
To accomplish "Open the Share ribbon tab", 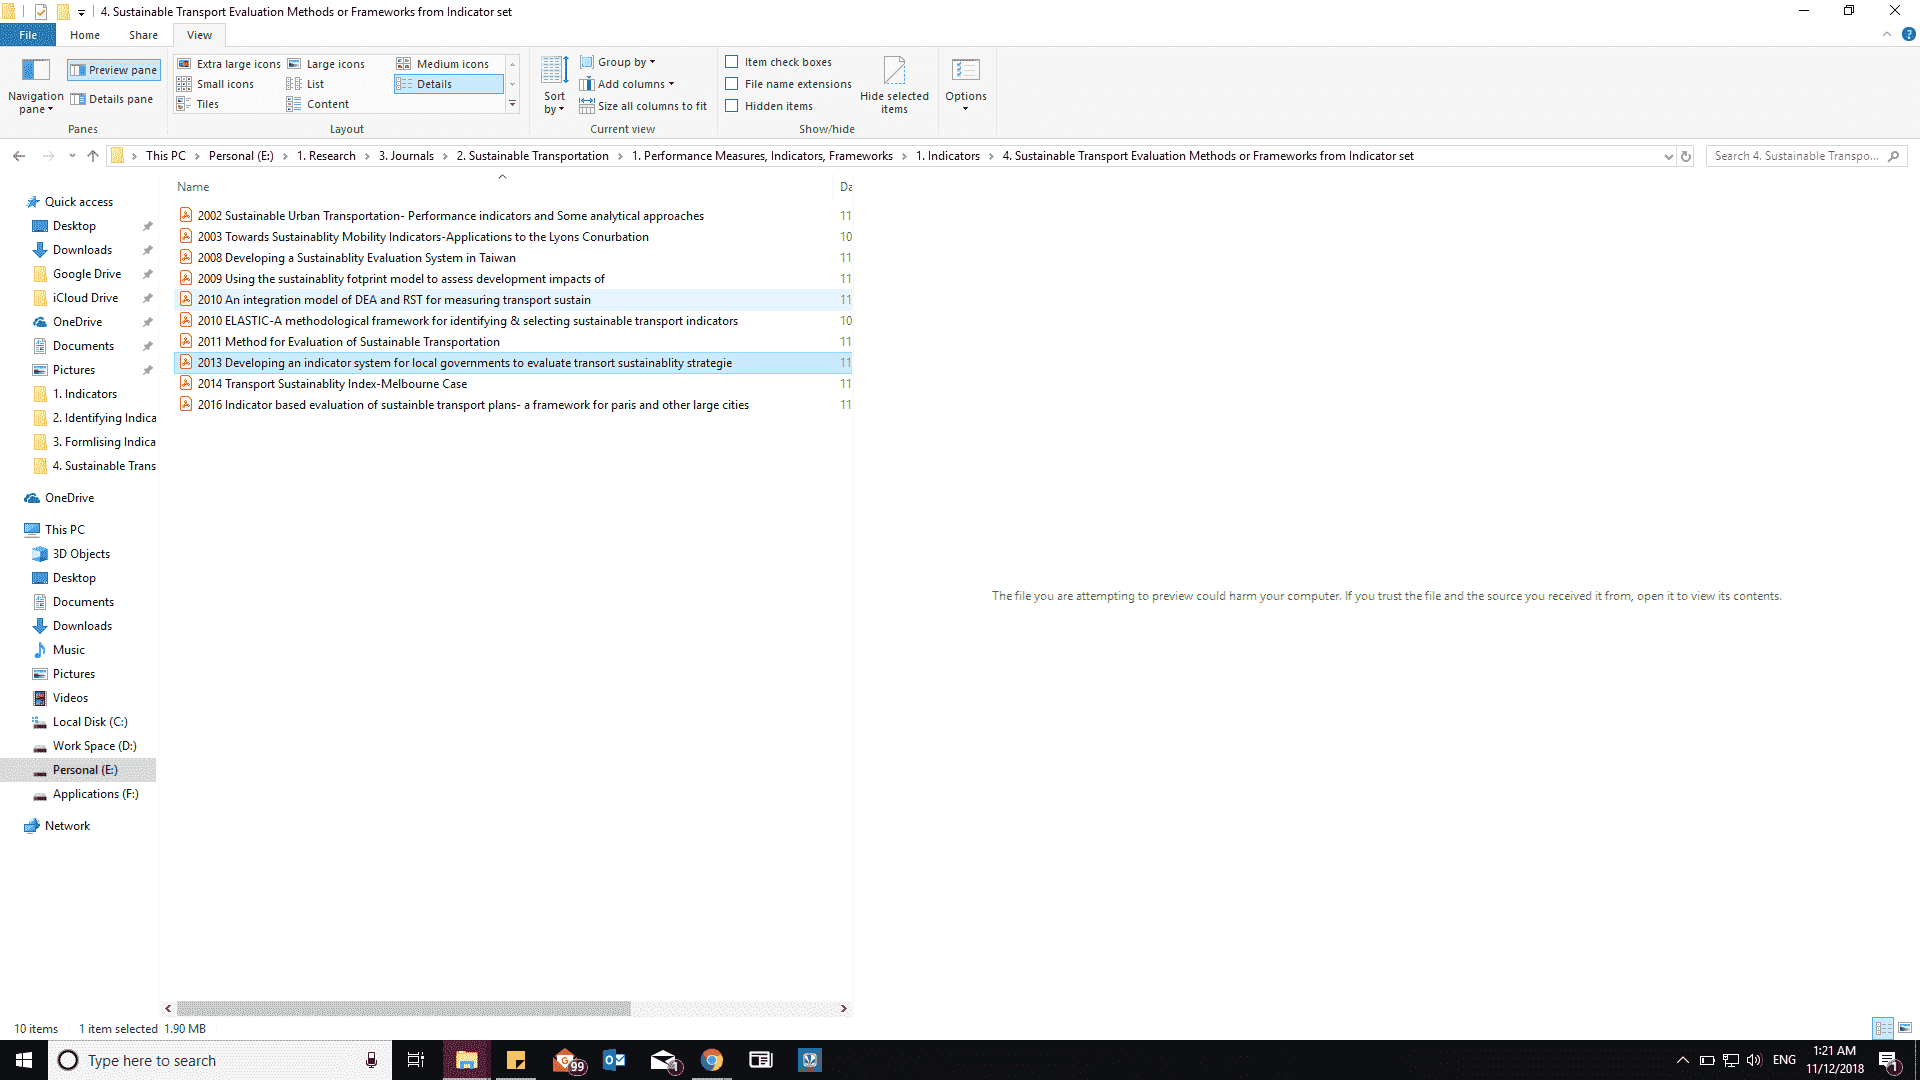I will tap(143, 34).
